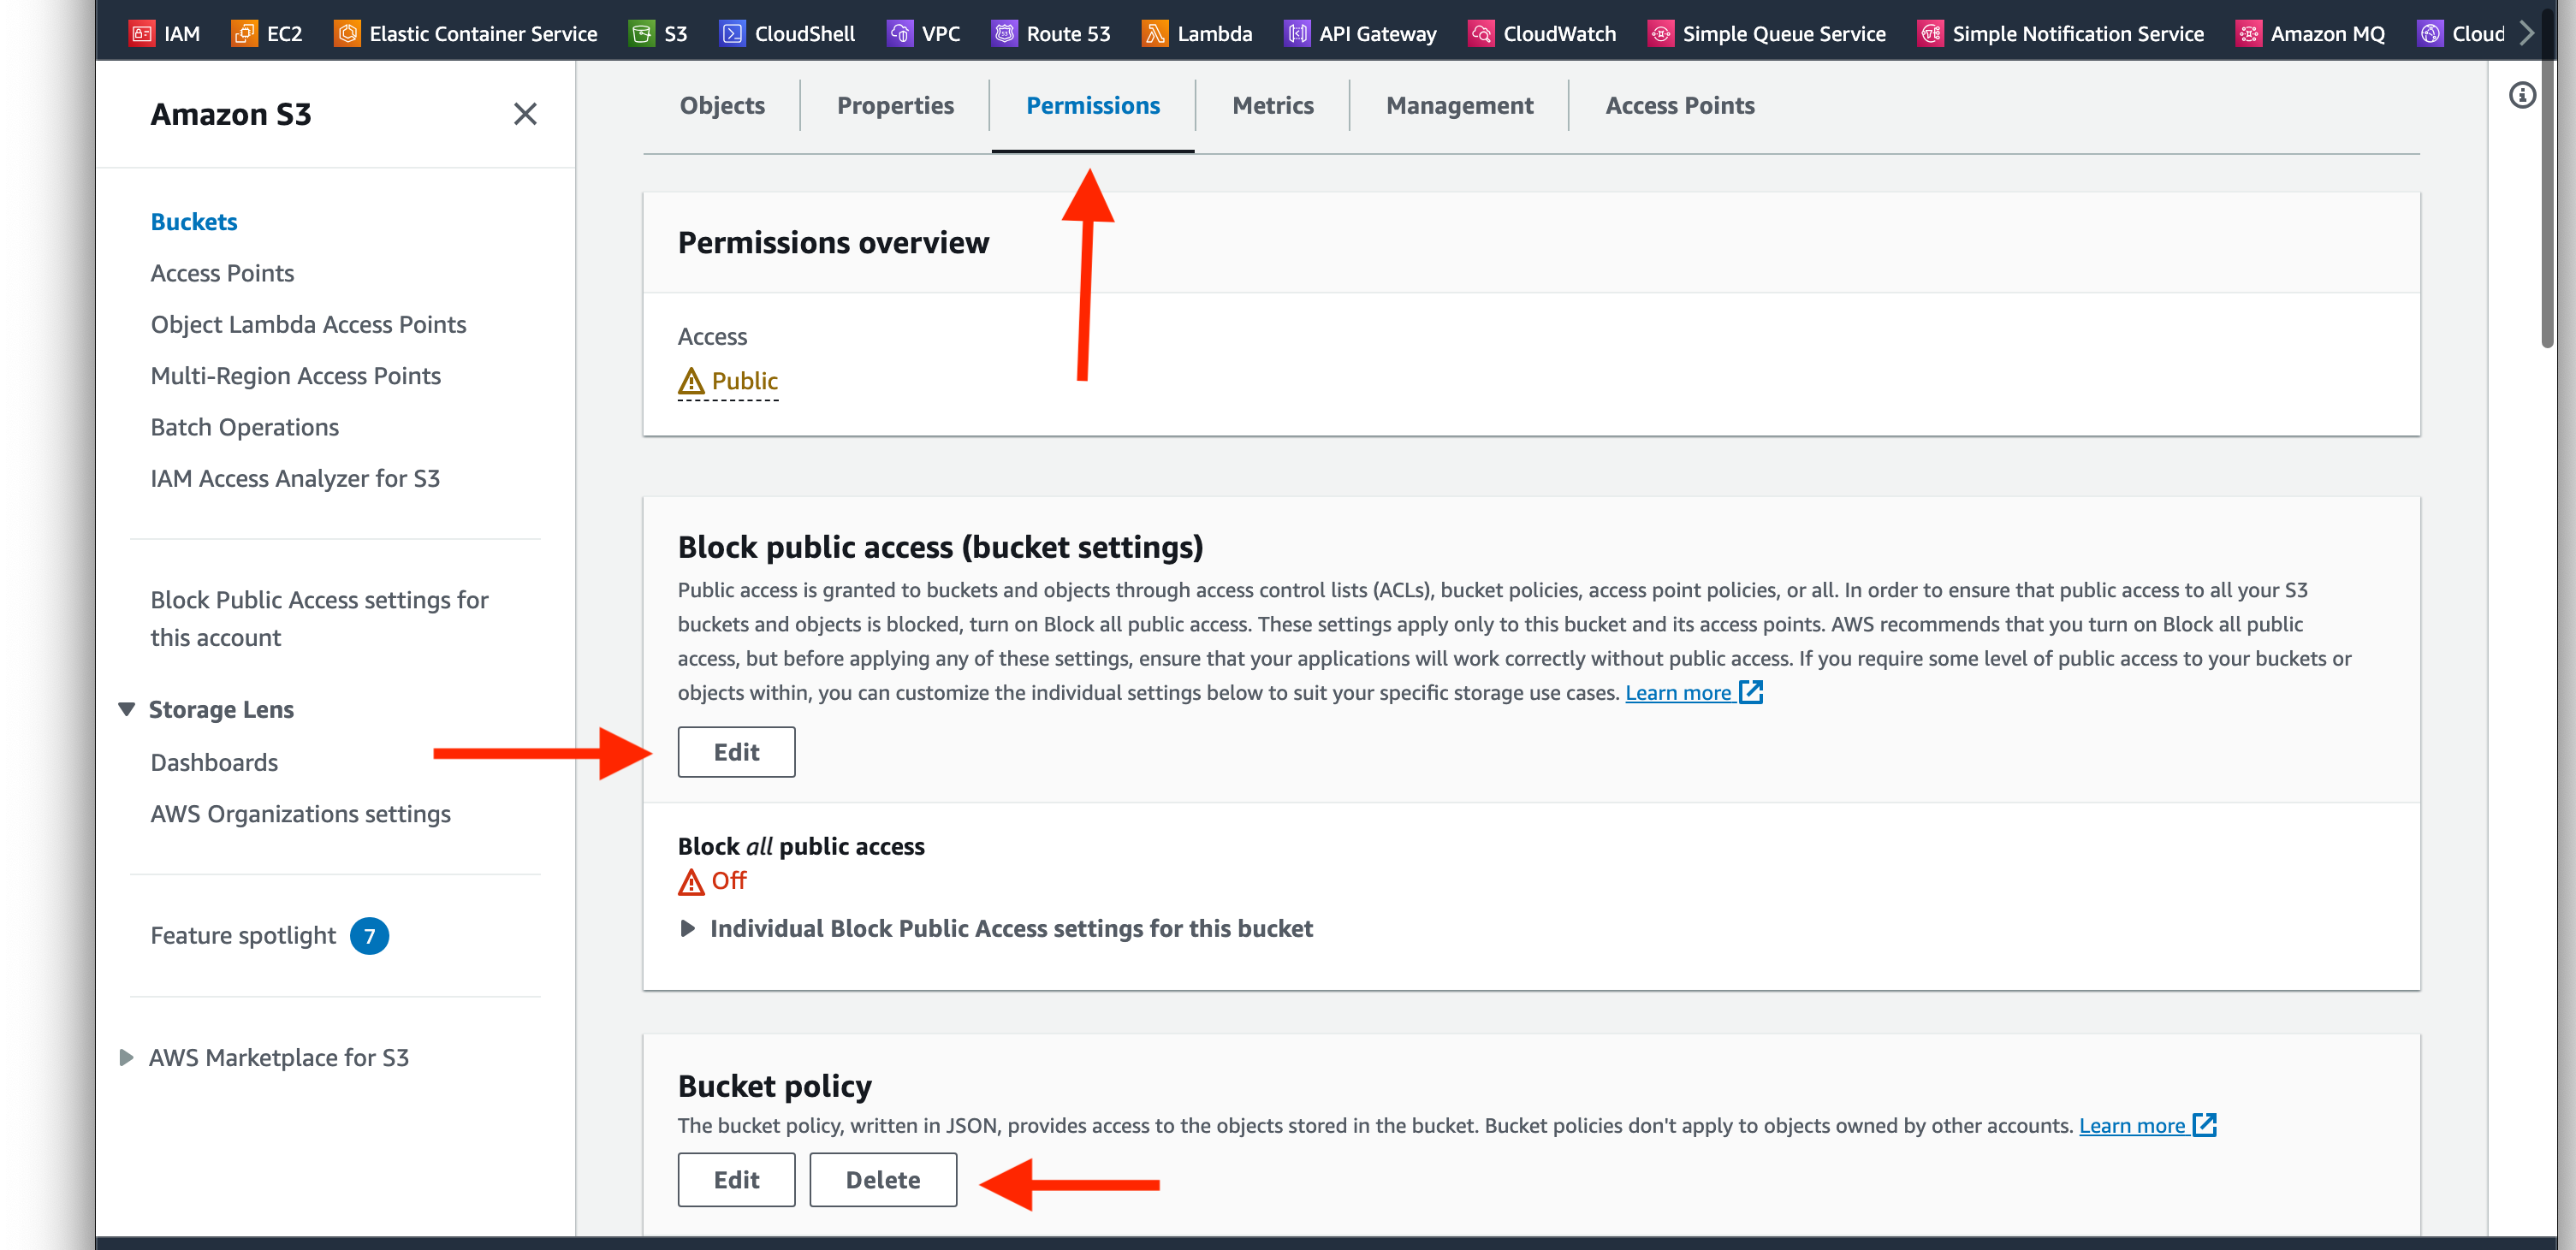2576x1250 pixels.
Task: Switch to the Objects tab
Action: point(722,105)
